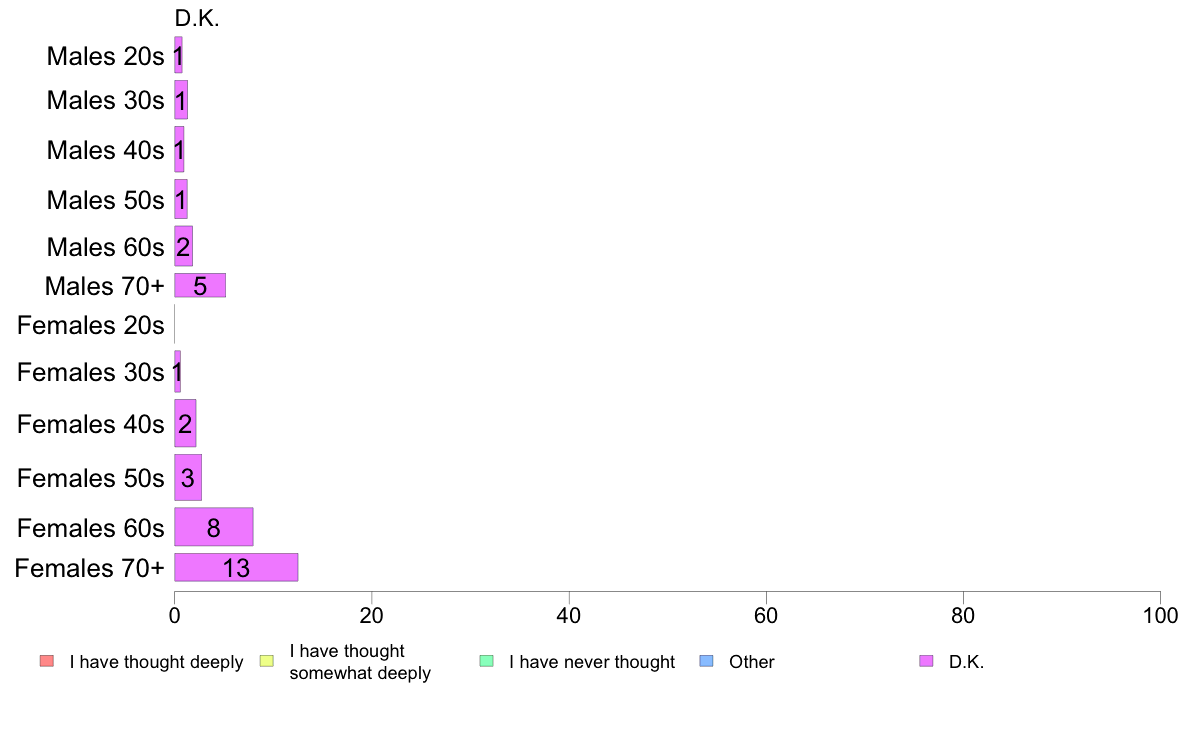Click the red 'I have thought deeply' swatch
The height and width of the screenshot is (736, 1188).
pyautogui.click(x=47, y=661)
